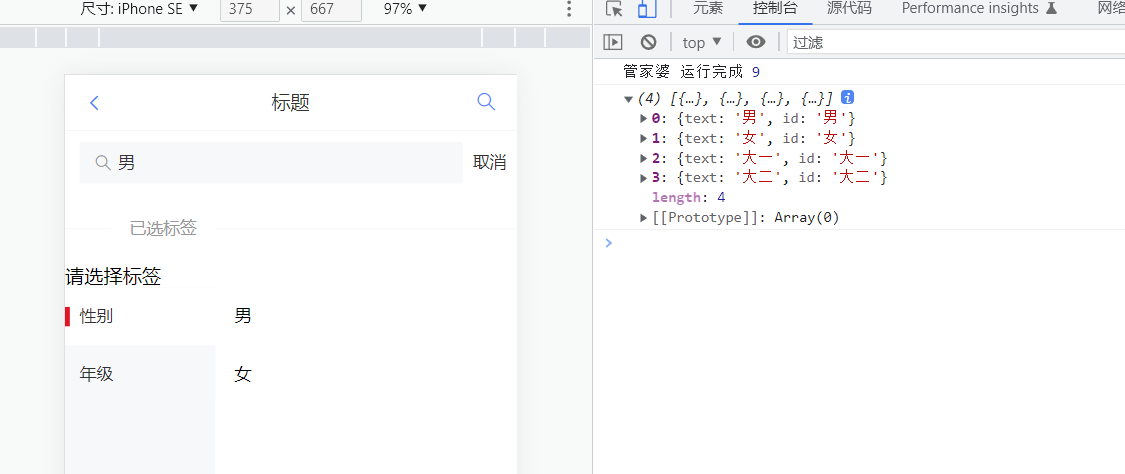This screenshot has height=474, width=1125.
Task: Expand array item 0 with text 男
Action: tap(643, 119)
